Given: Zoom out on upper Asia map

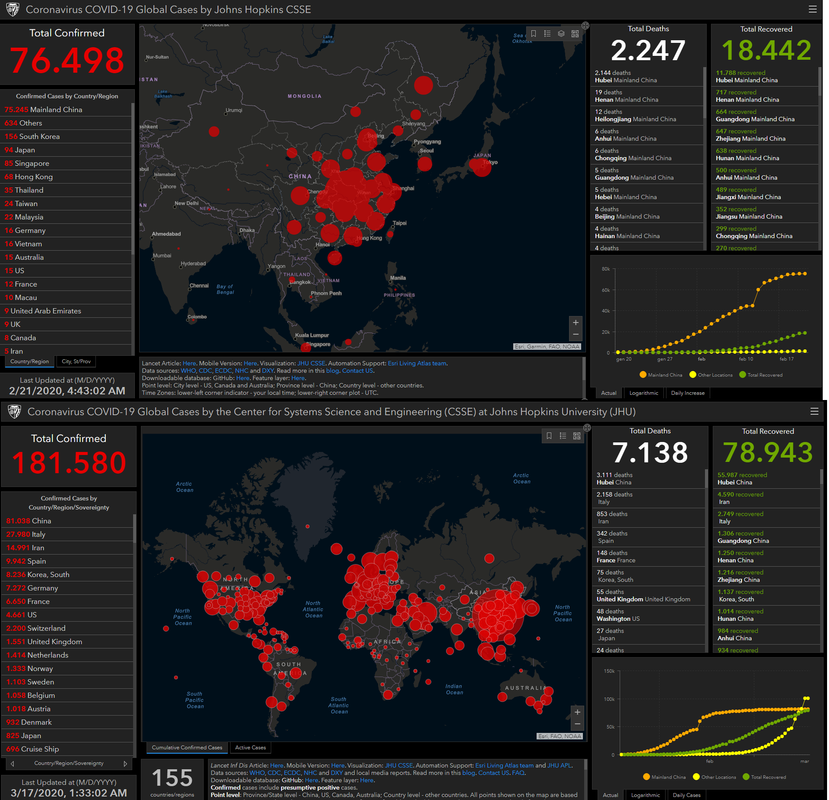Looking at the screenshot, I should point(576,334).
